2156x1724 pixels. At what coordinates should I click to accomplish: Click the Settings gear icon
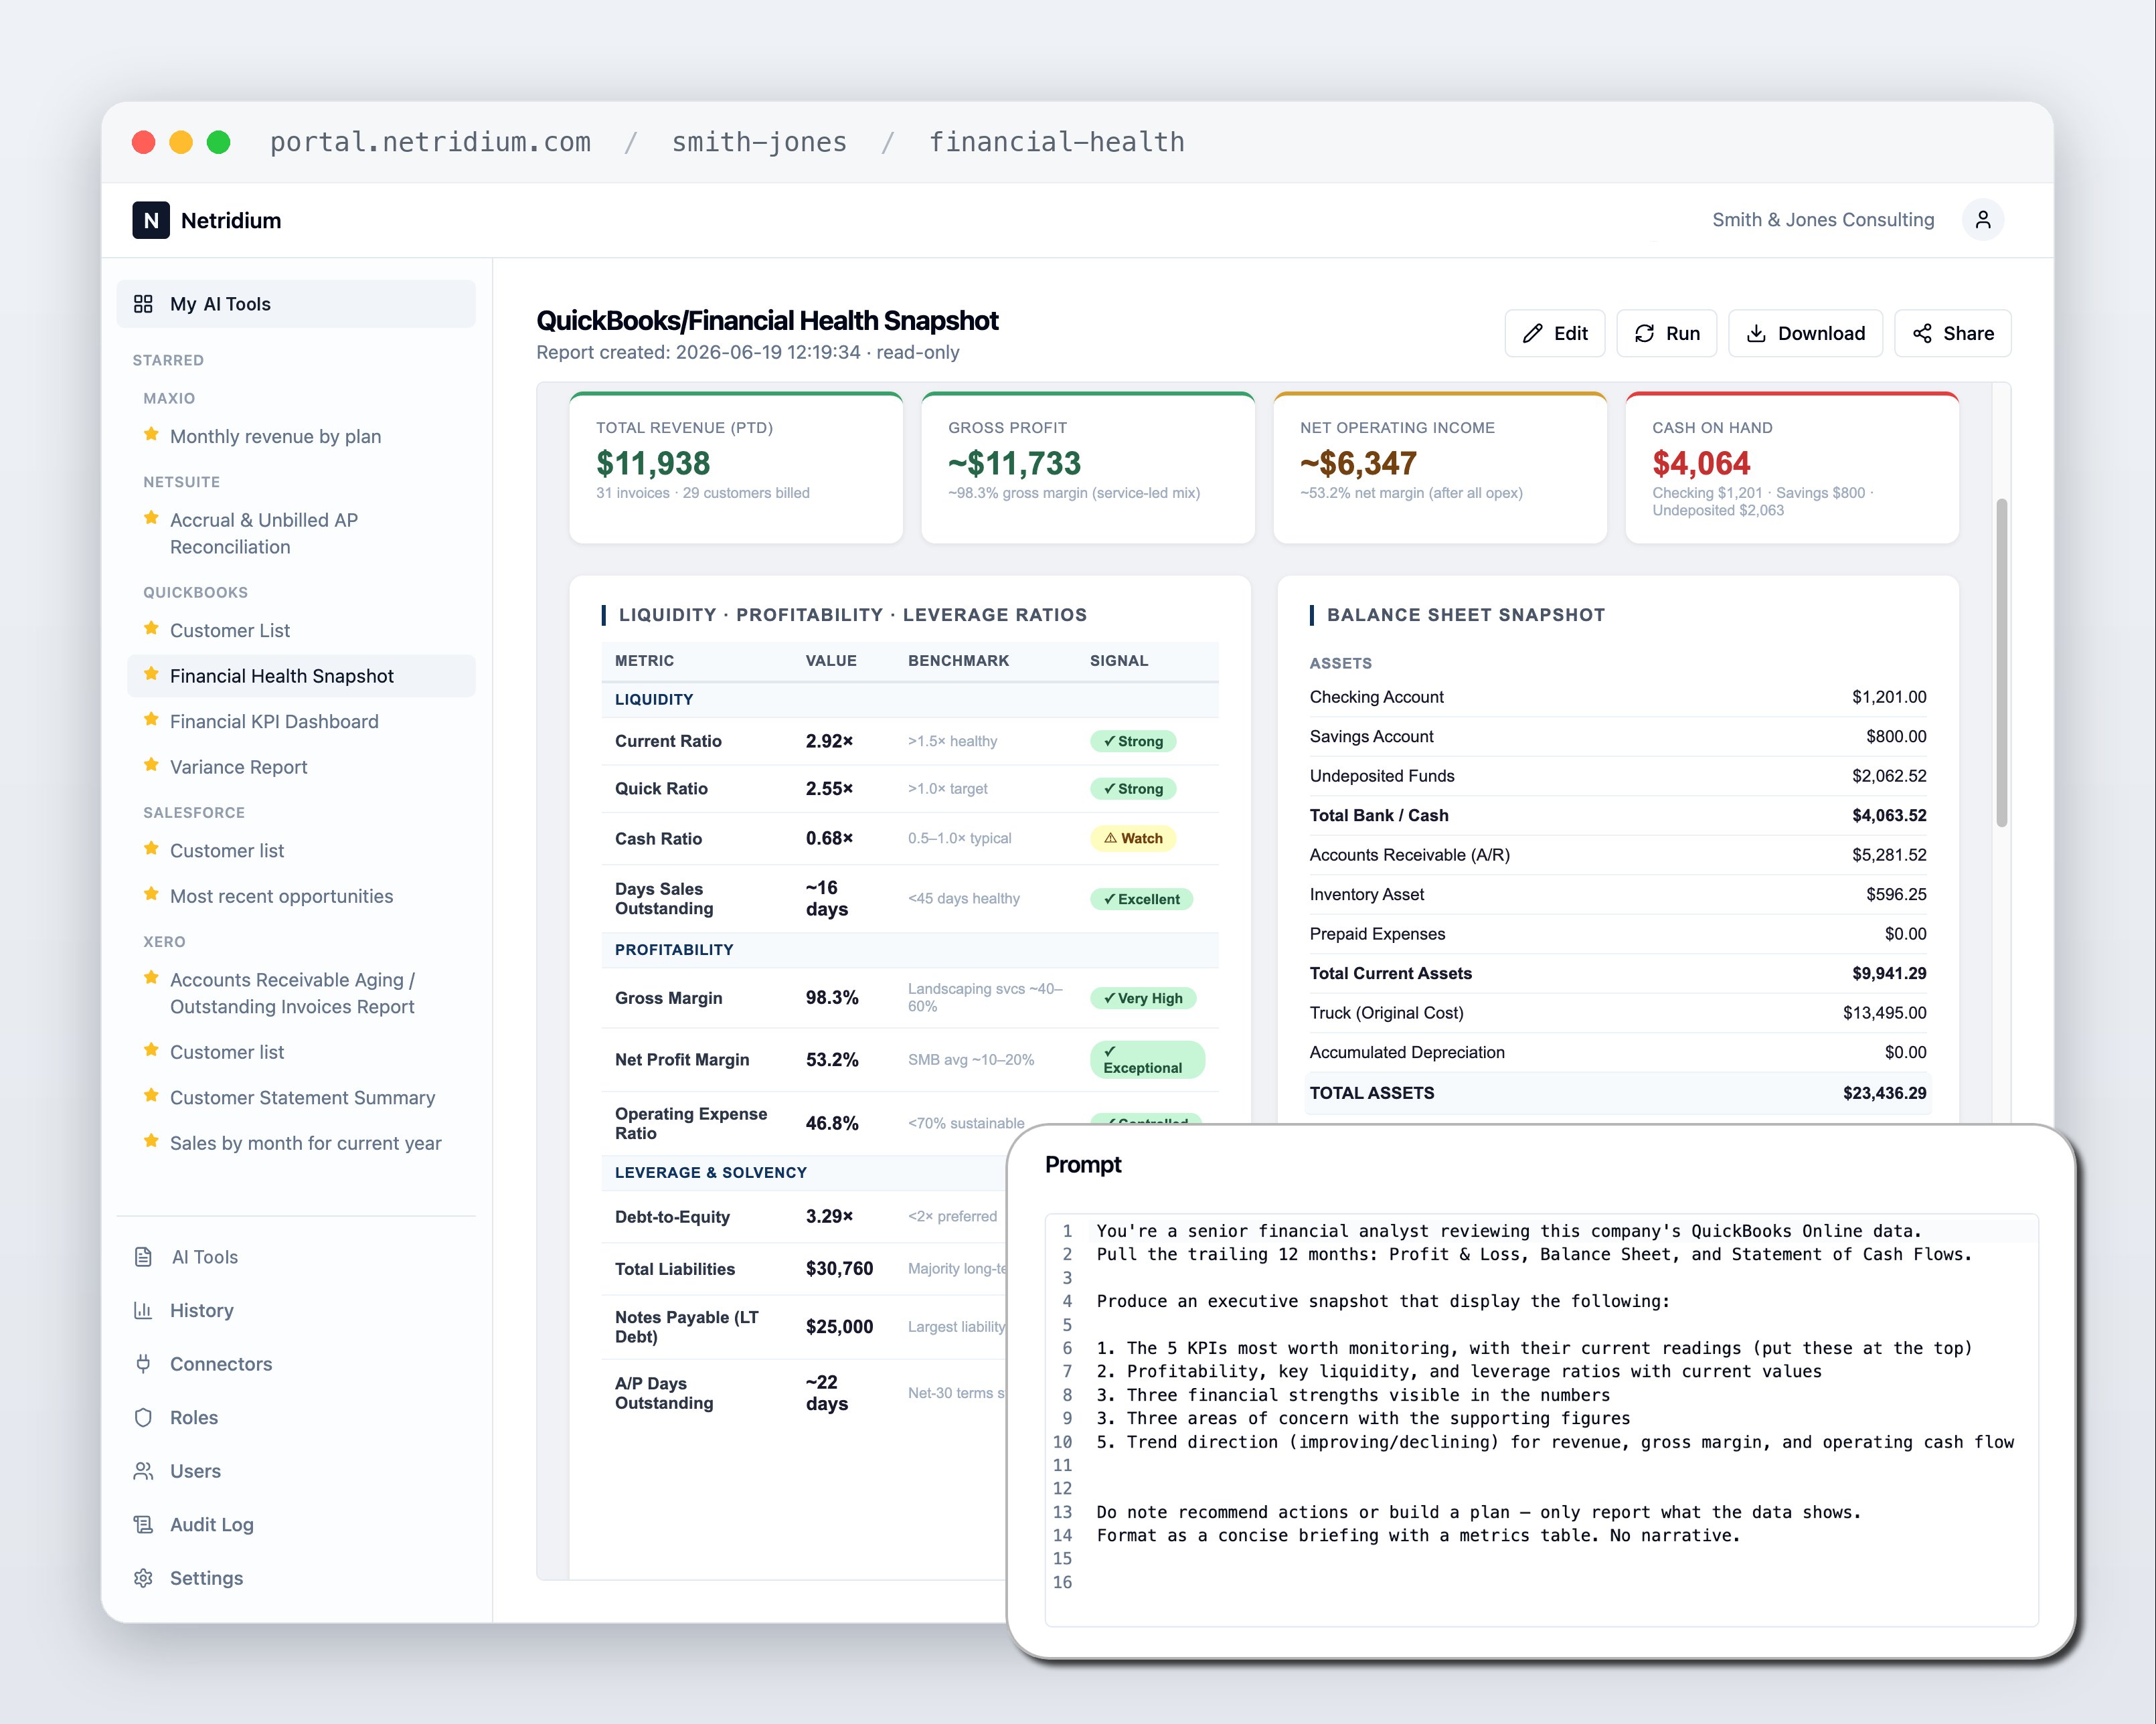tap(143, 1578)
